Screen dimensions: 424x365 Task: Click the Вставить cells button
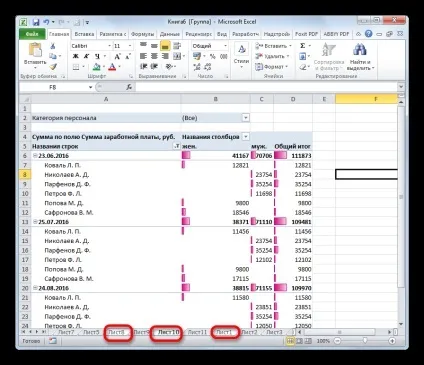[273, 46]
